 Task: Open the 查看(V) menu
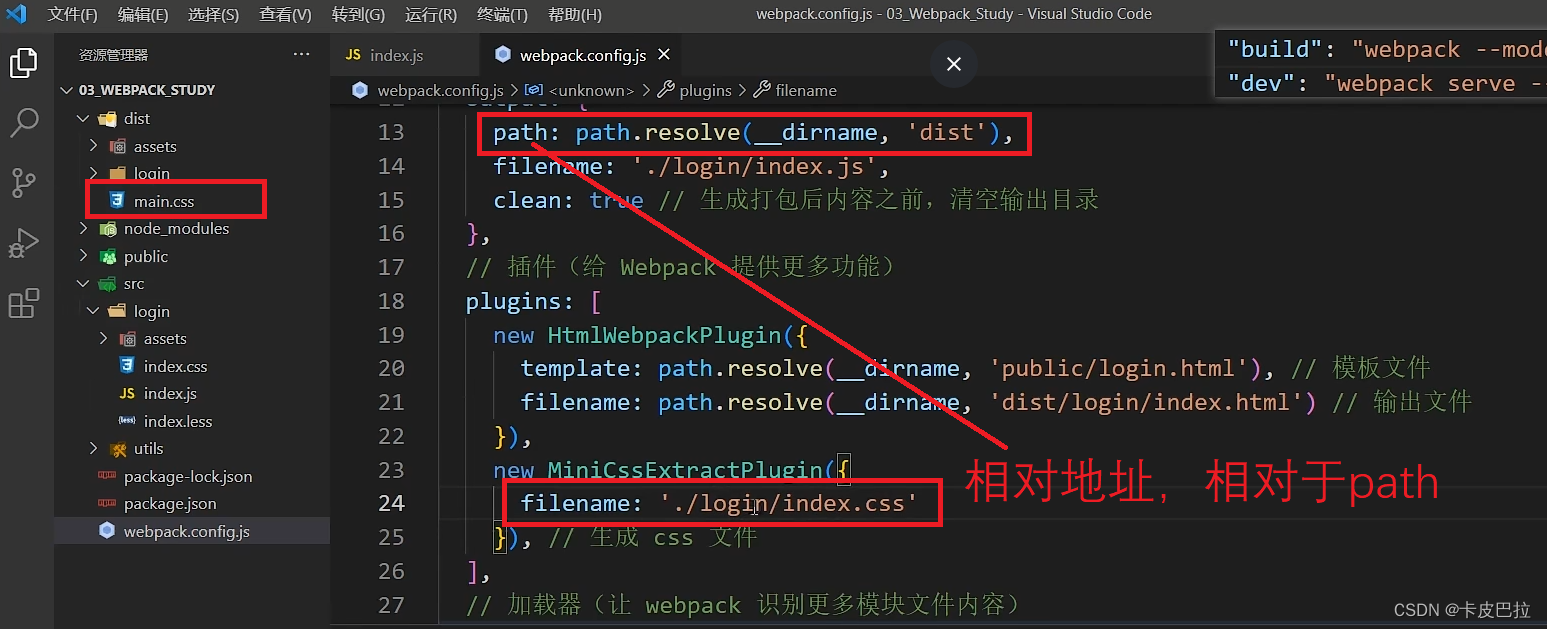(285, 14)
